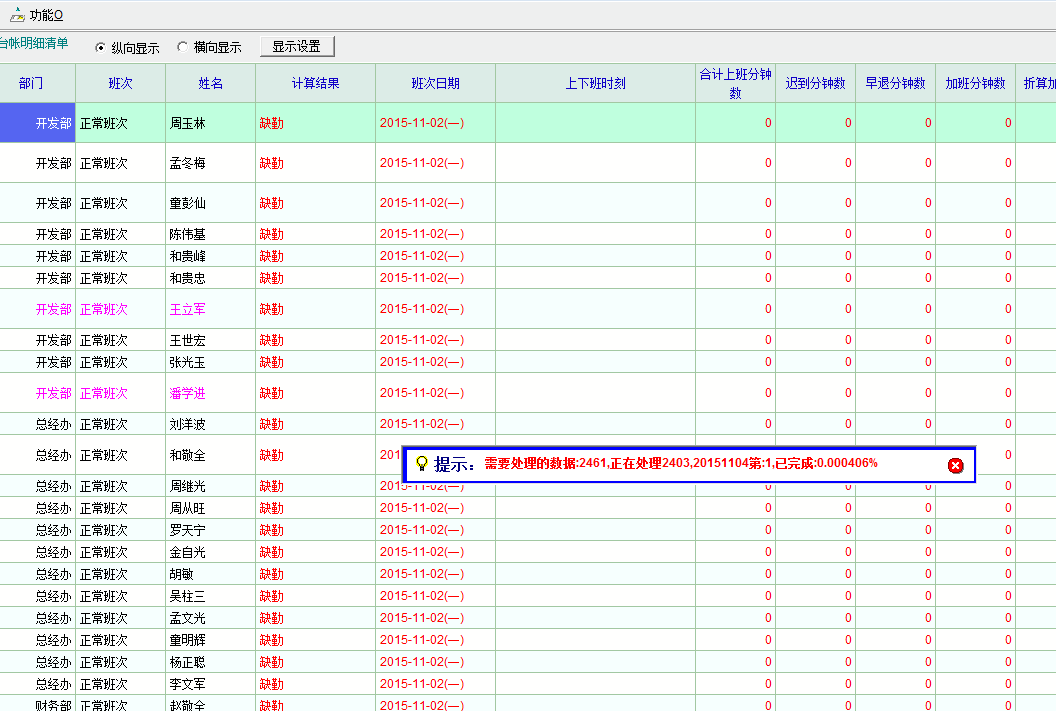Click the 姓名 column header
Image resolution: width=1056 pixels, height=711 pixels.
tap(210, 83)
